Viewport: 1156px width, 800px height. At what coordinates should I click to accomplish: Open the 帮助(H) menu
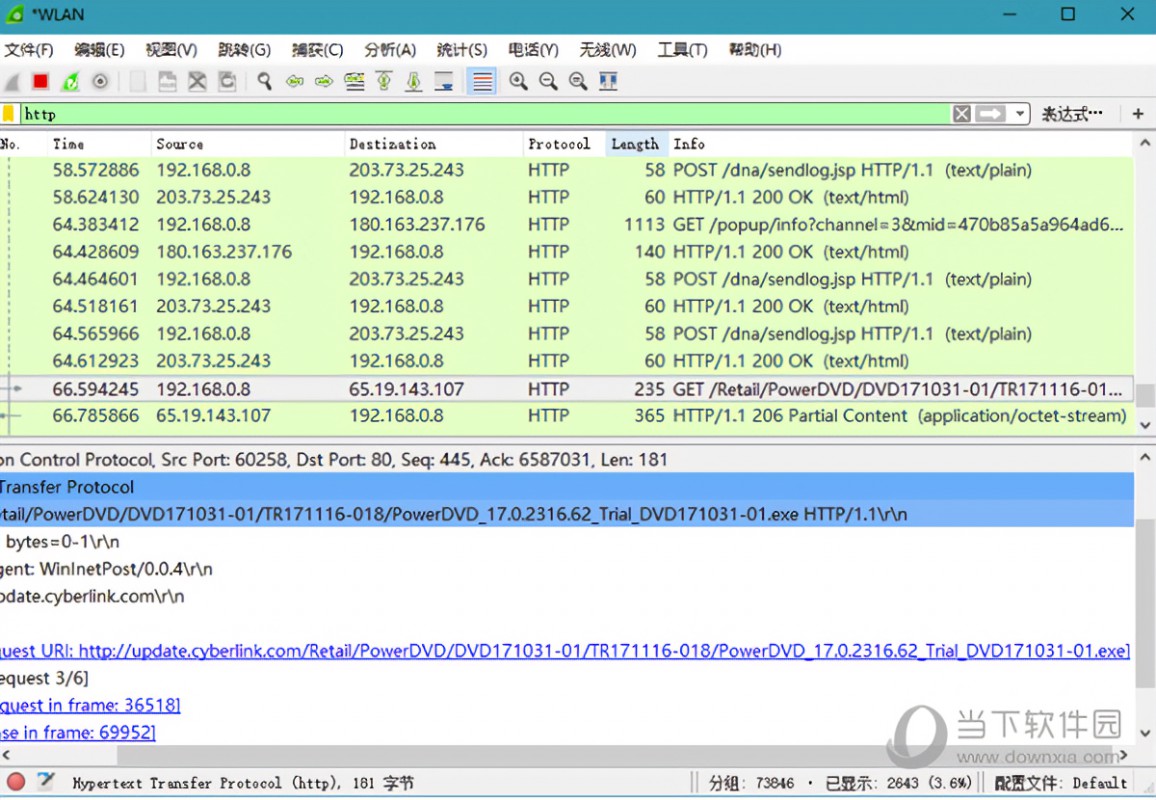coord(755,50)
